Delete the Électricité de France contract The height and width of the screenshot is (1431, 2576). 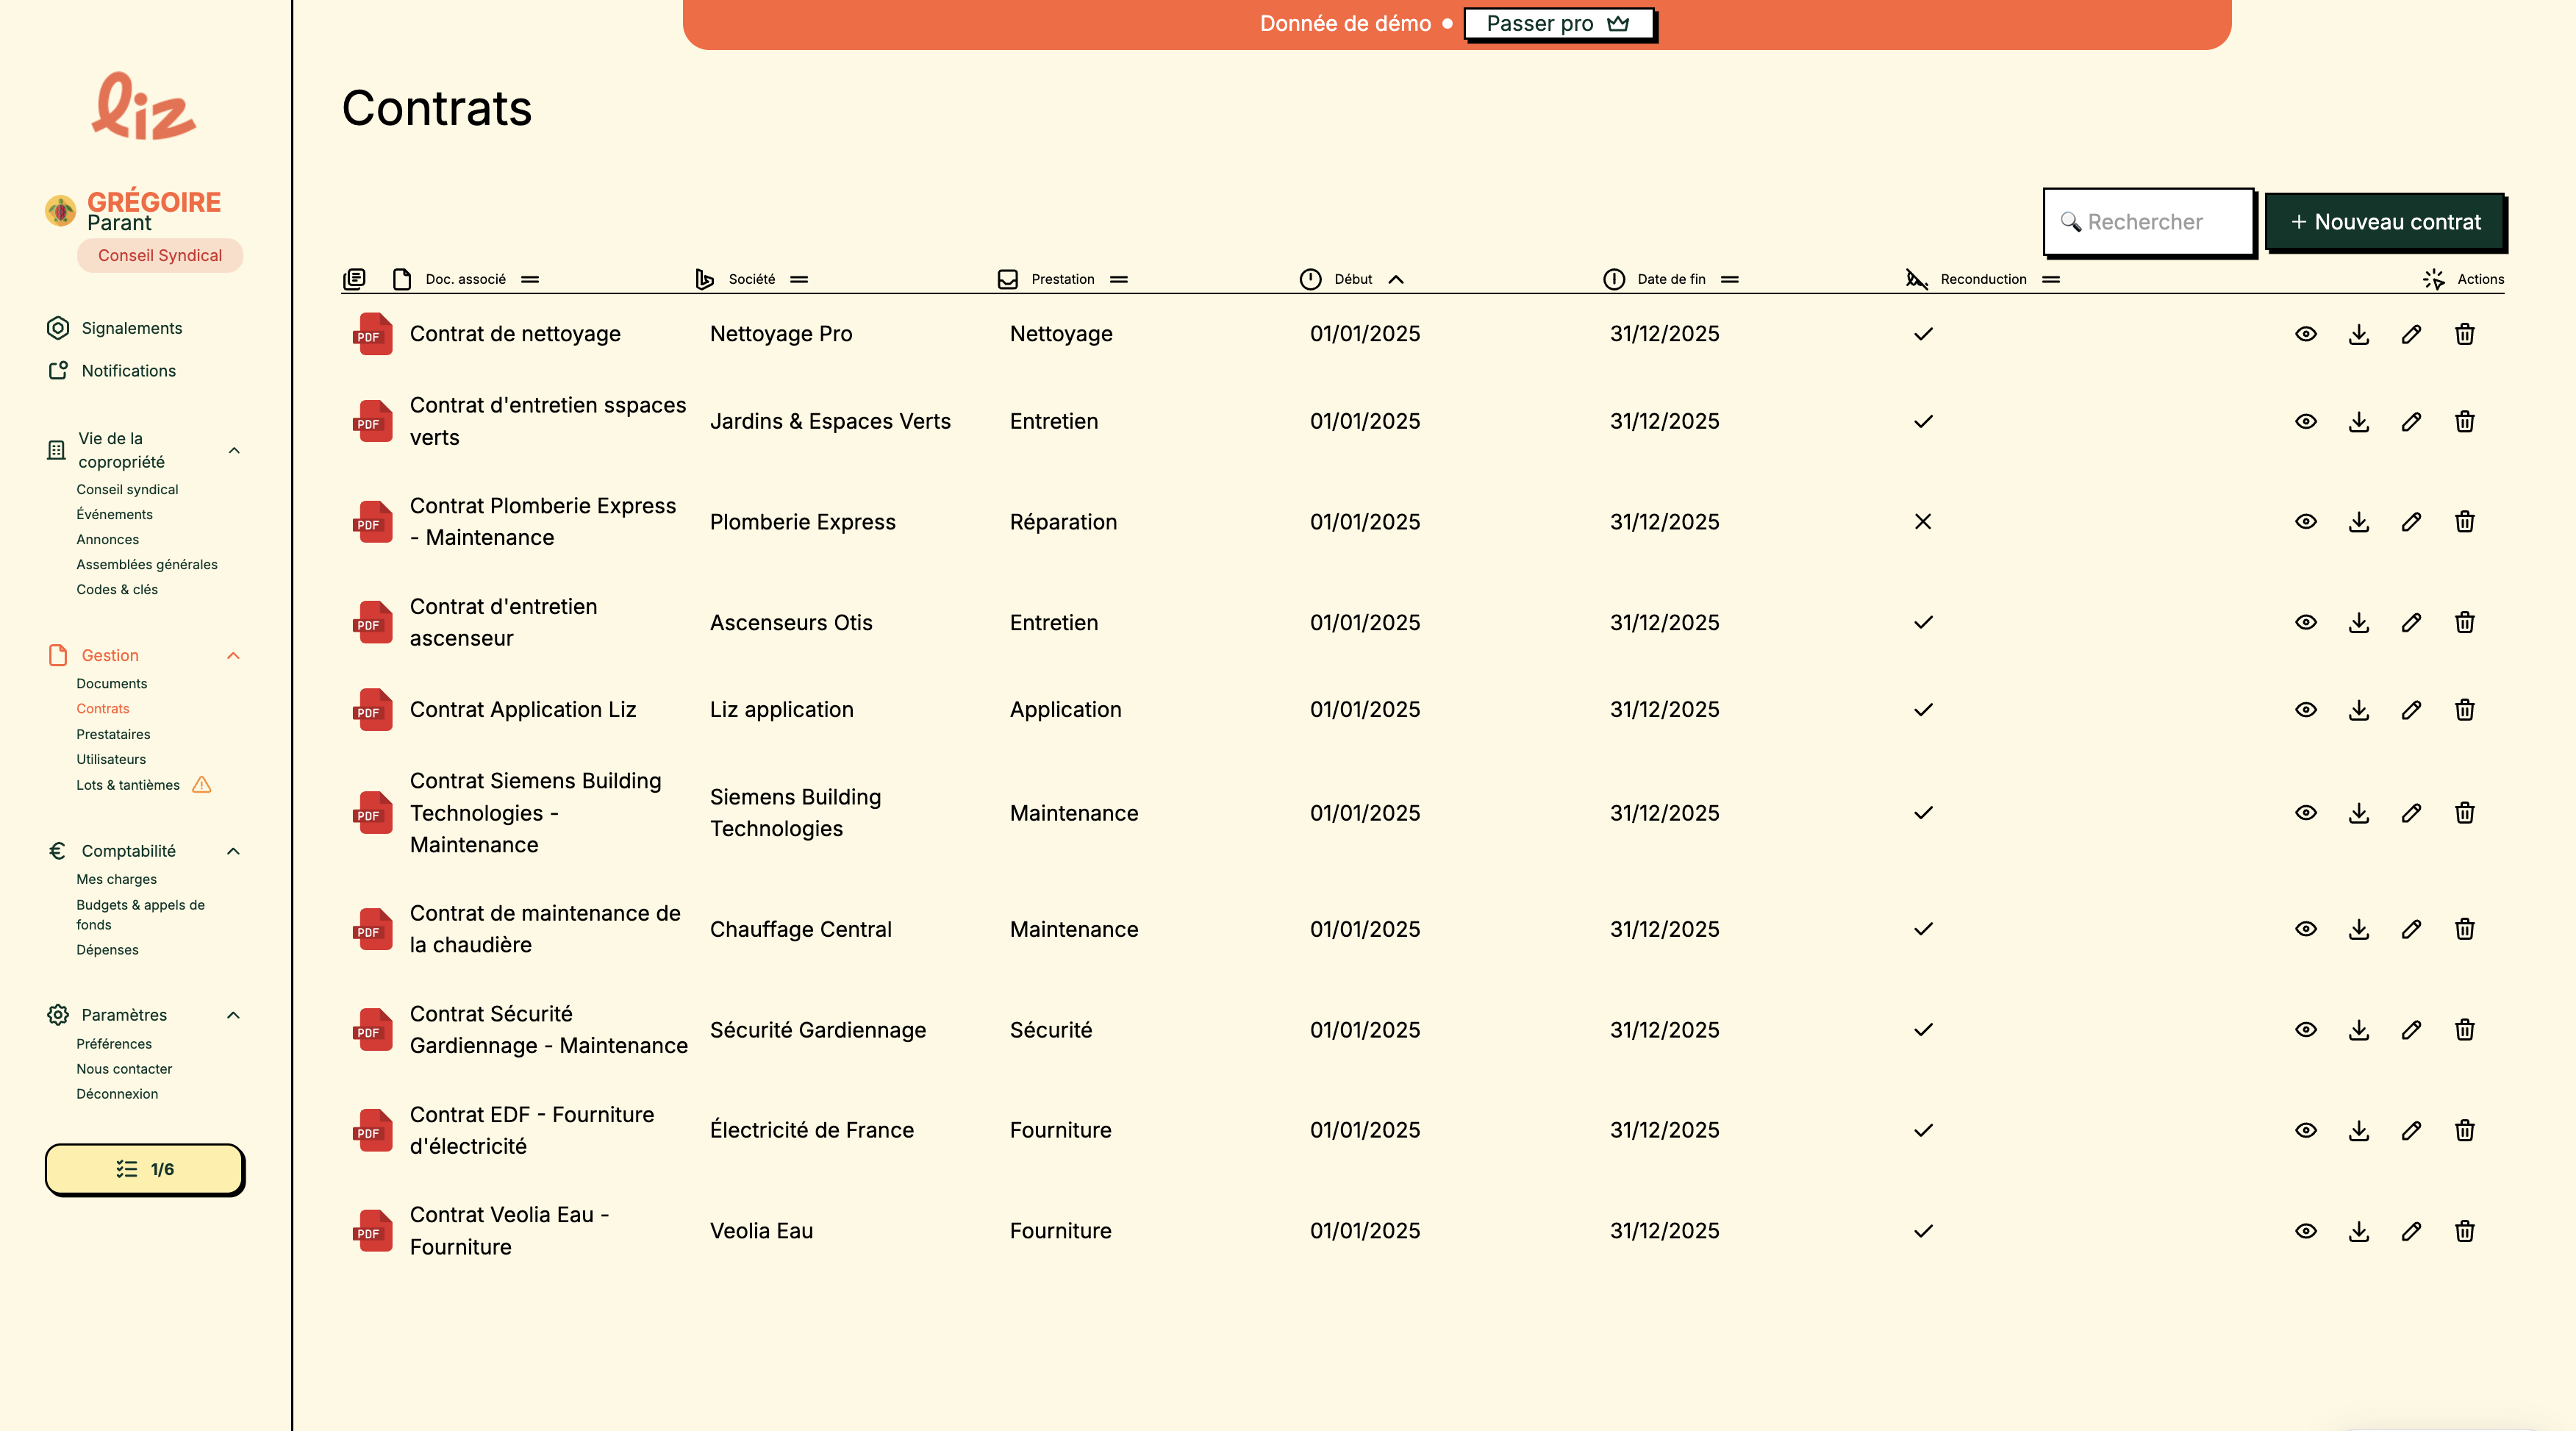point(2464,1130)
